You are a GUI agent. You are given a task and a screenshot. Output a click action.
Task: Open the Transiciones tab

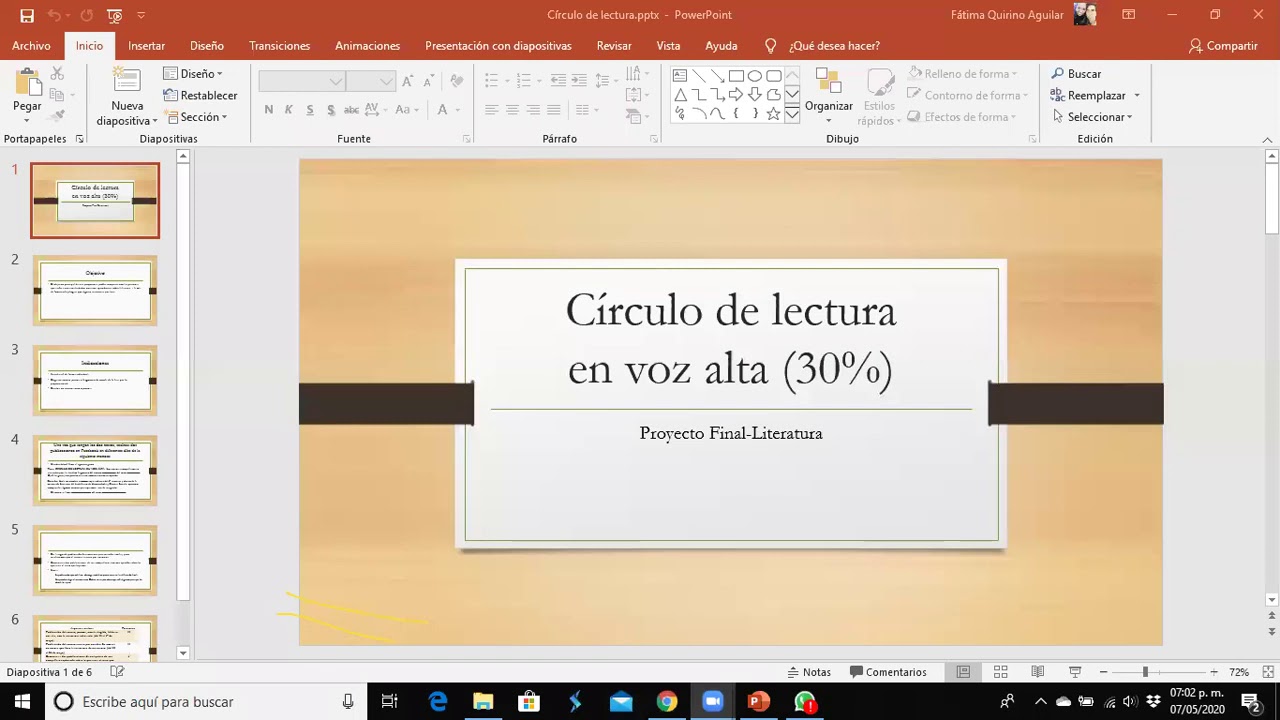click(x=279, y=46)
